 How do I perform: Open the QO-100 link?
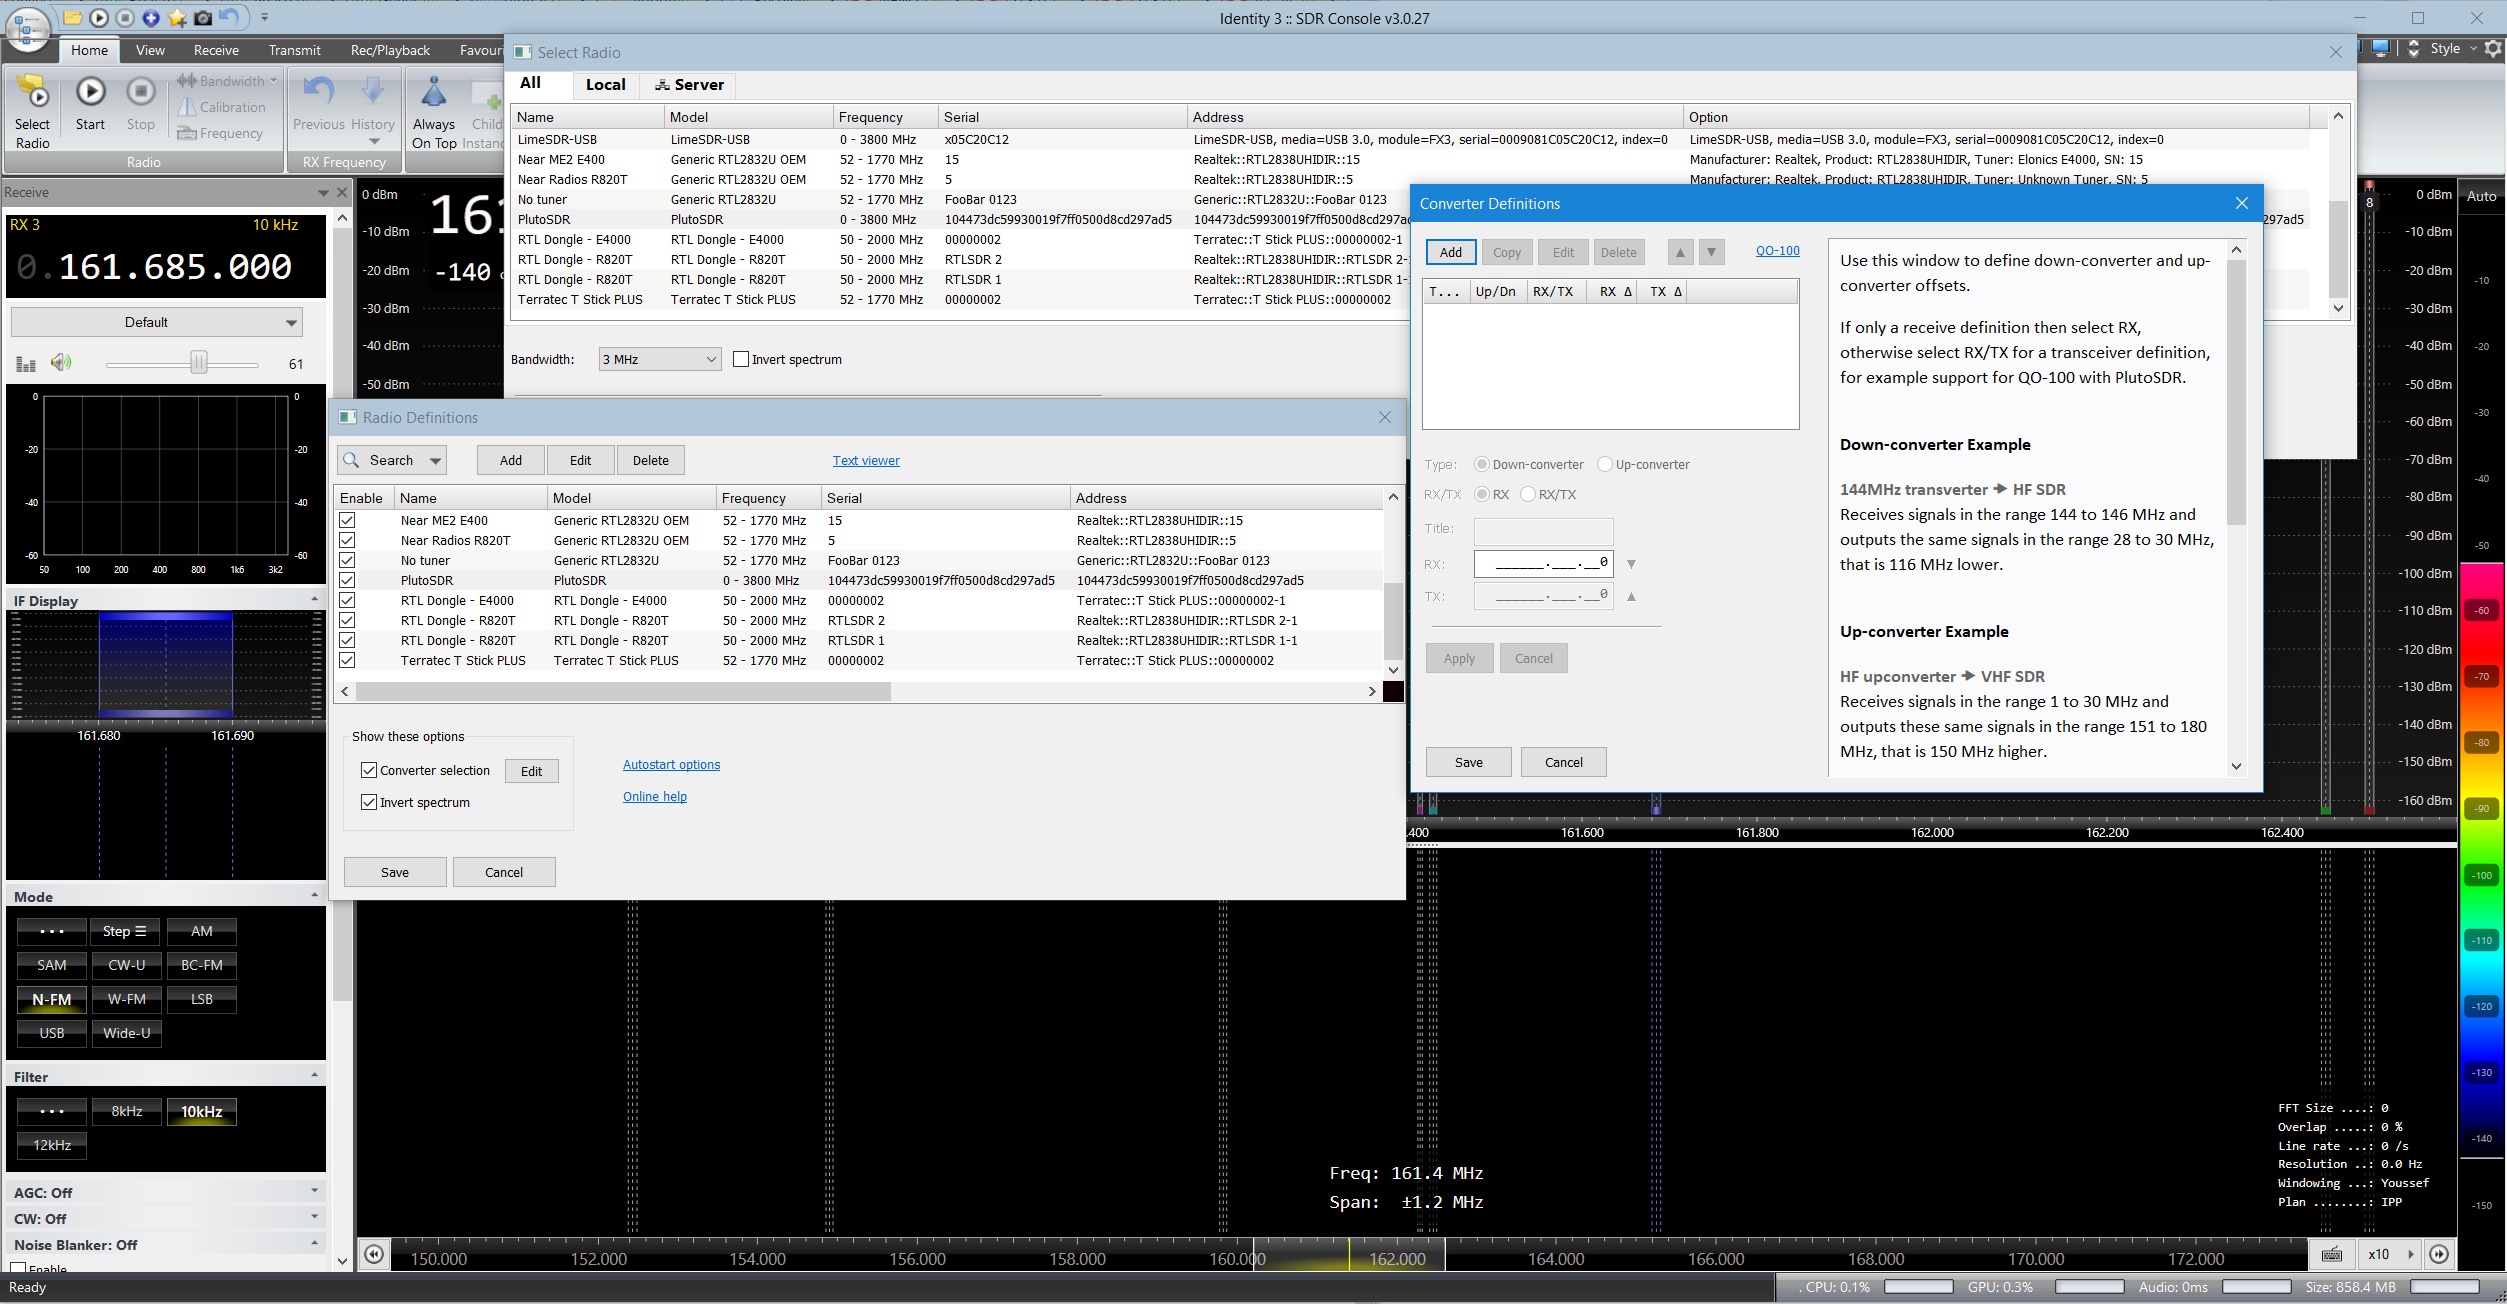tap(1777, 251)
